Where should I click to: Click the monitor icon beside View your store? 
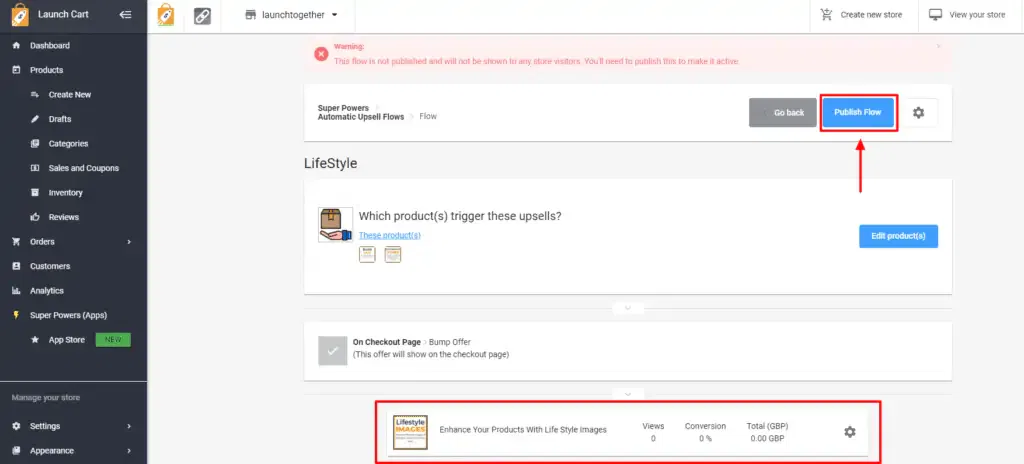pos(936,14)
